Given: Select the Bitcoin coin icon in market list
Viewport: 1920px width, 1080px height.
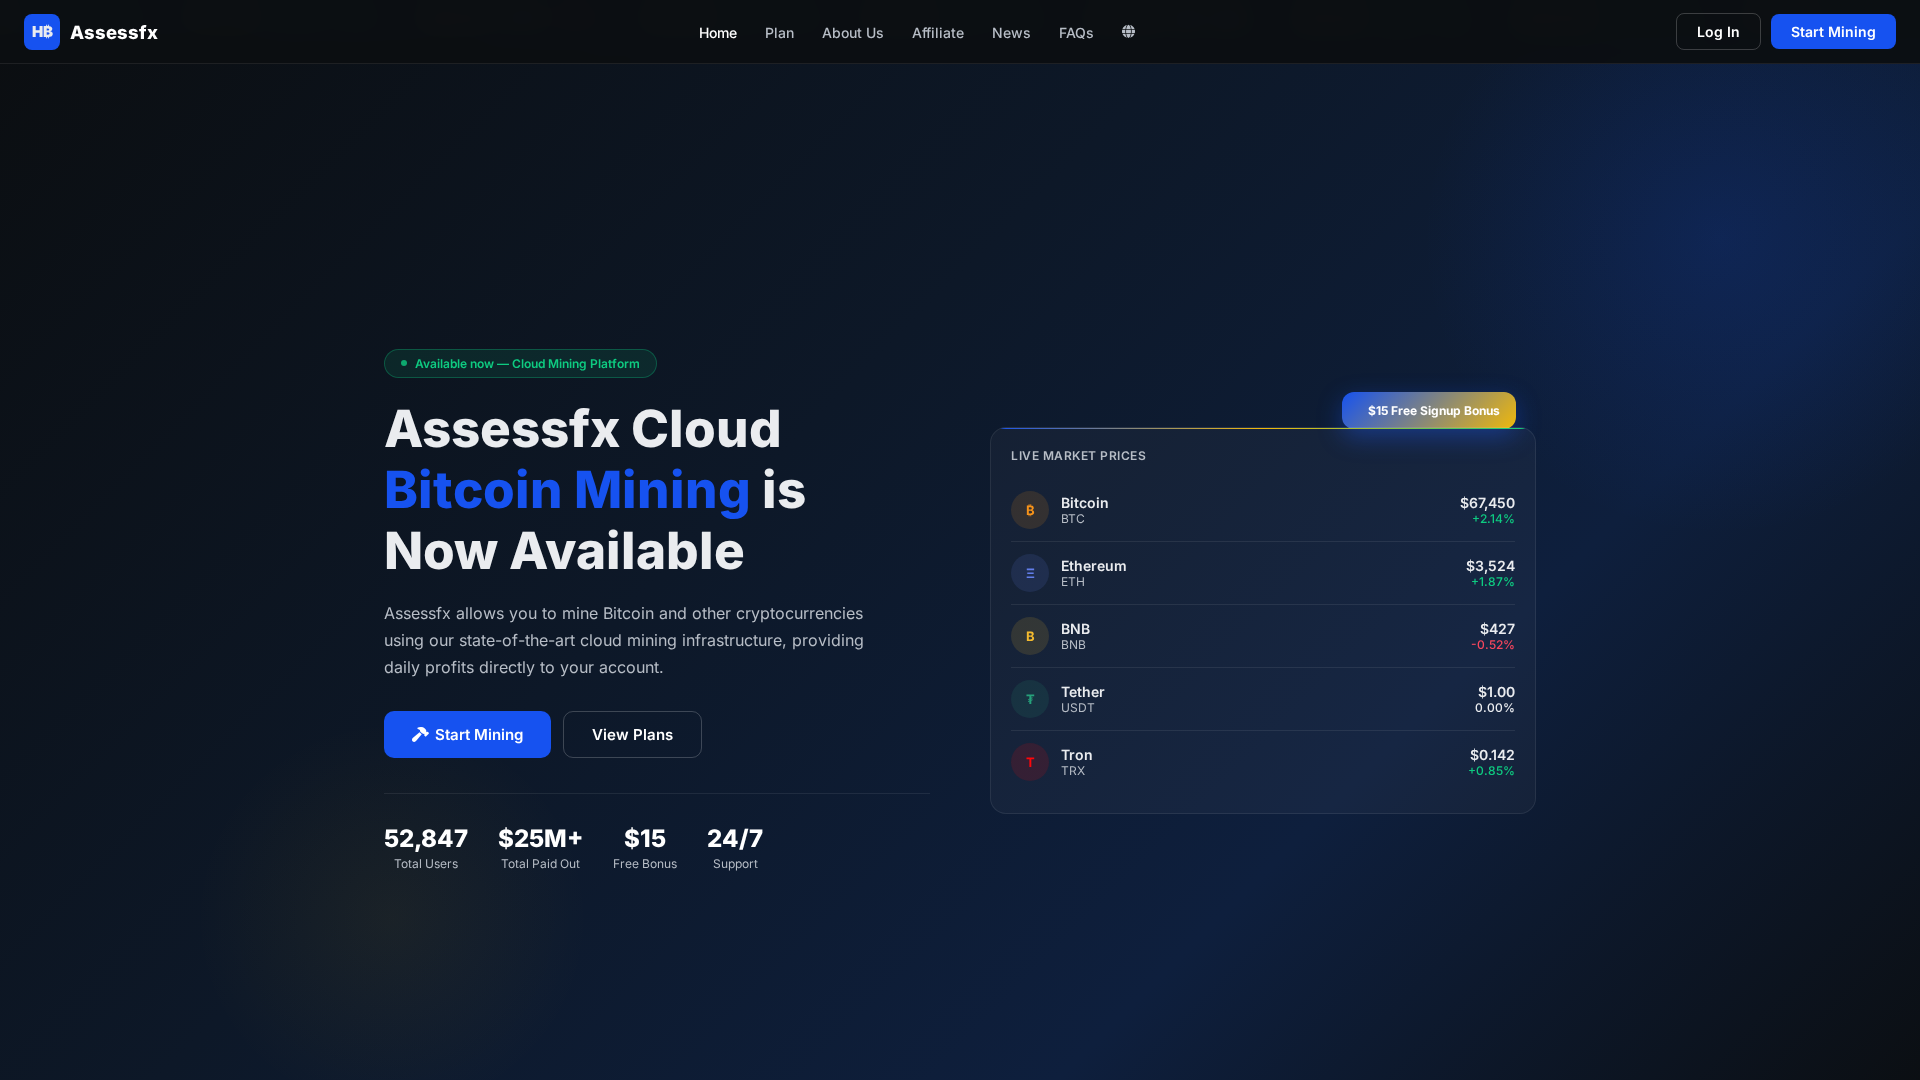Looking at the screenshot, I should (x=1029, y=510).
